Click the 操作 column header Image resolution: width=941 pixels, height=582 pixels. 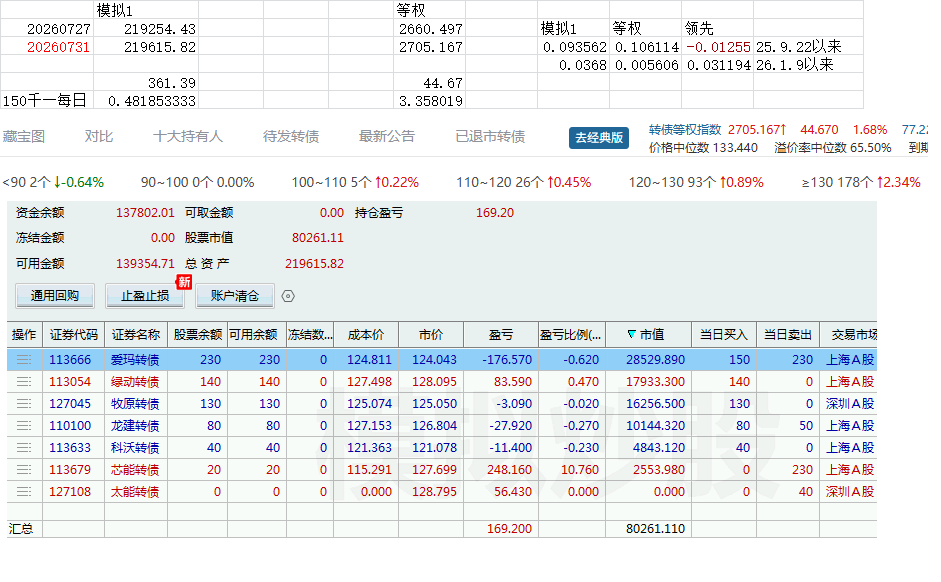[x=24, y=335]
